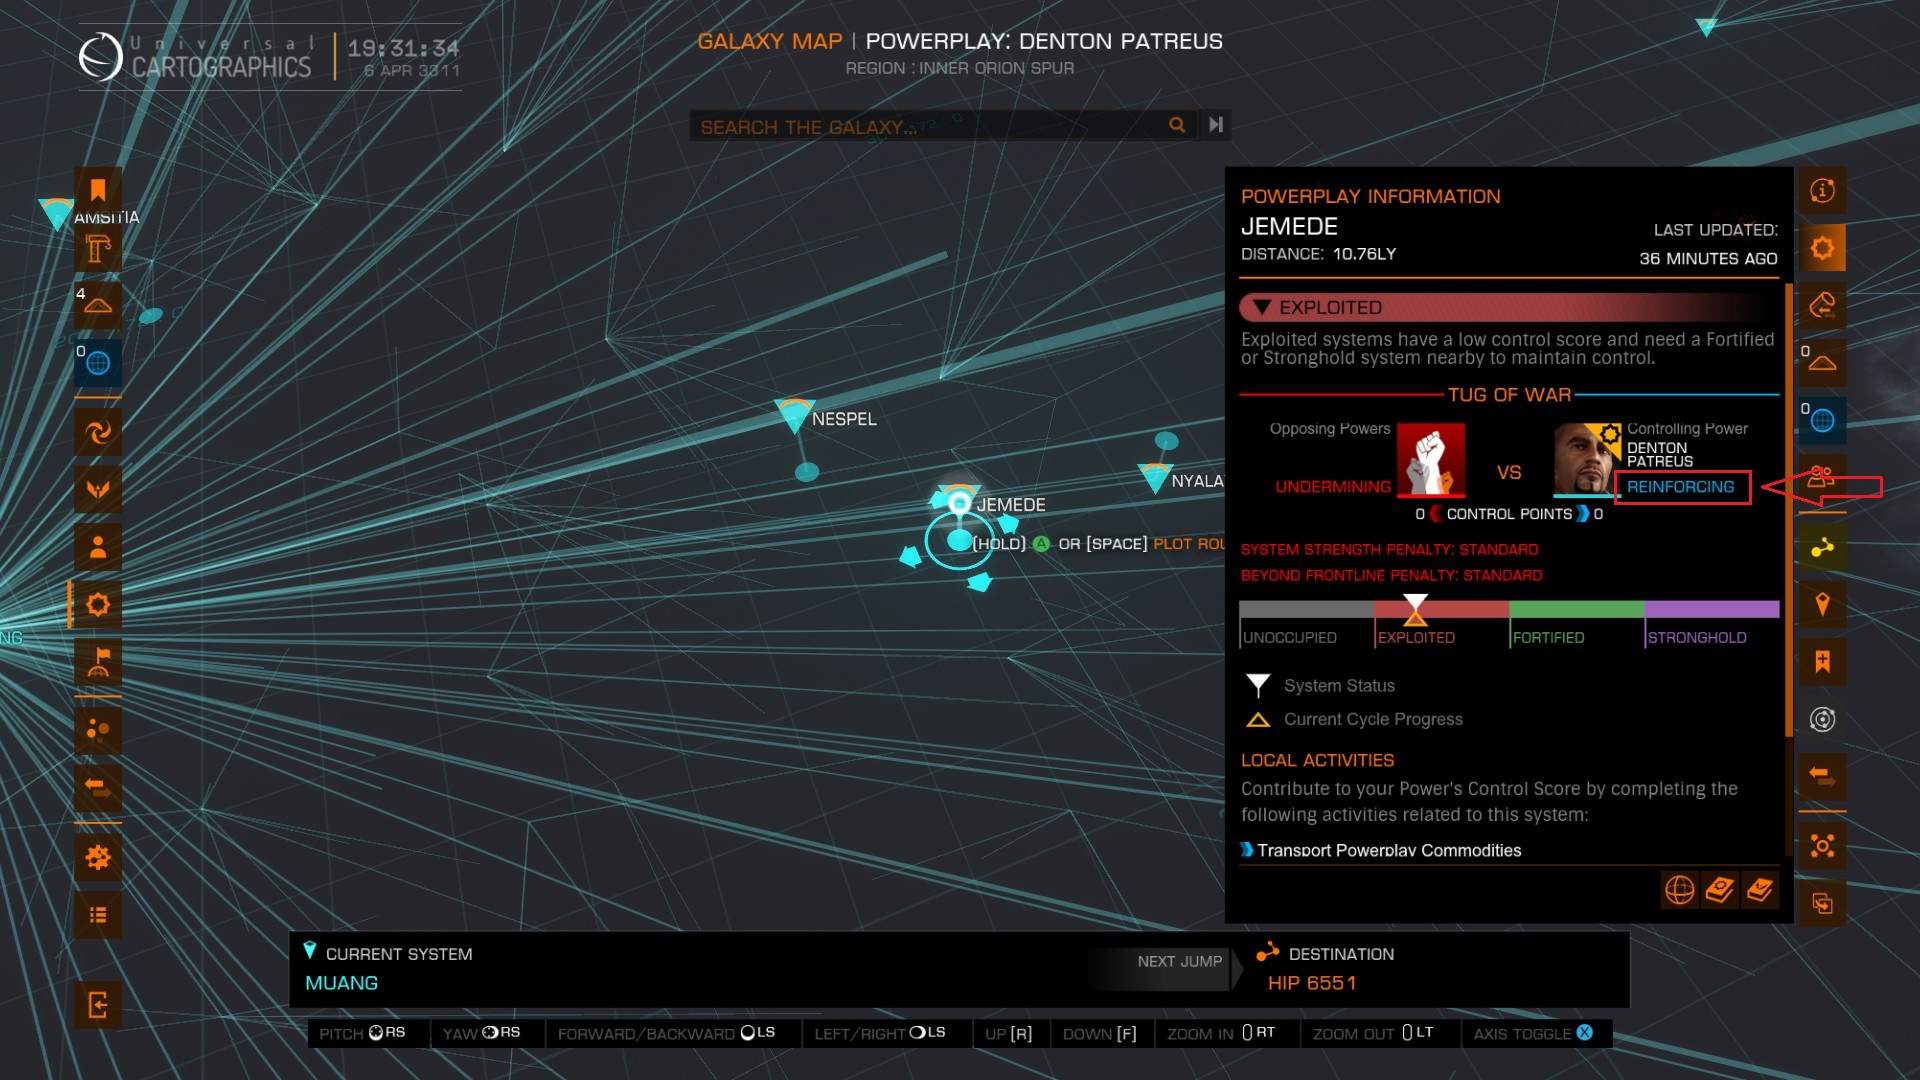Click the CURRENT SYSTEM Muang name
This screenshot has height=1080, width=1920.
[x=341, y=983]
